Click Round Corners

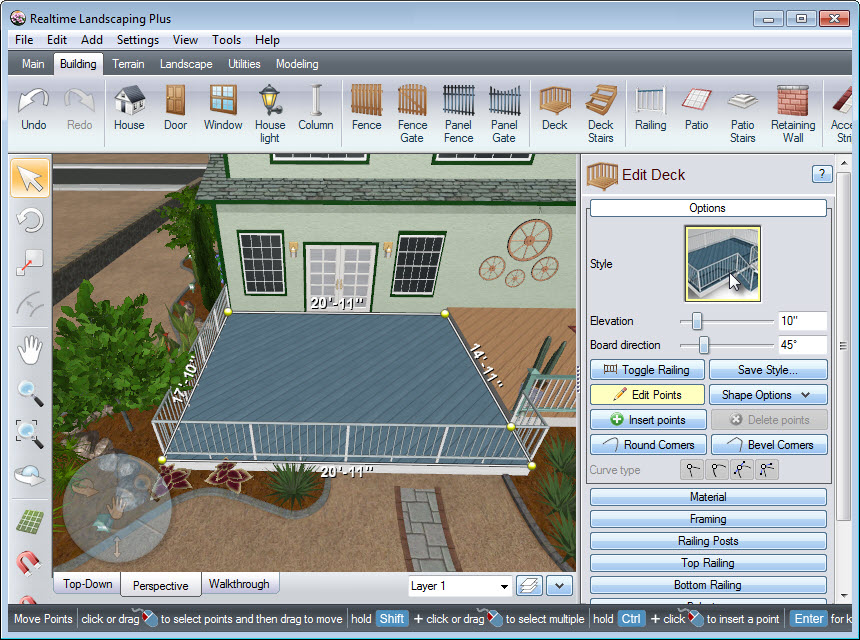[x=648, y=445]
